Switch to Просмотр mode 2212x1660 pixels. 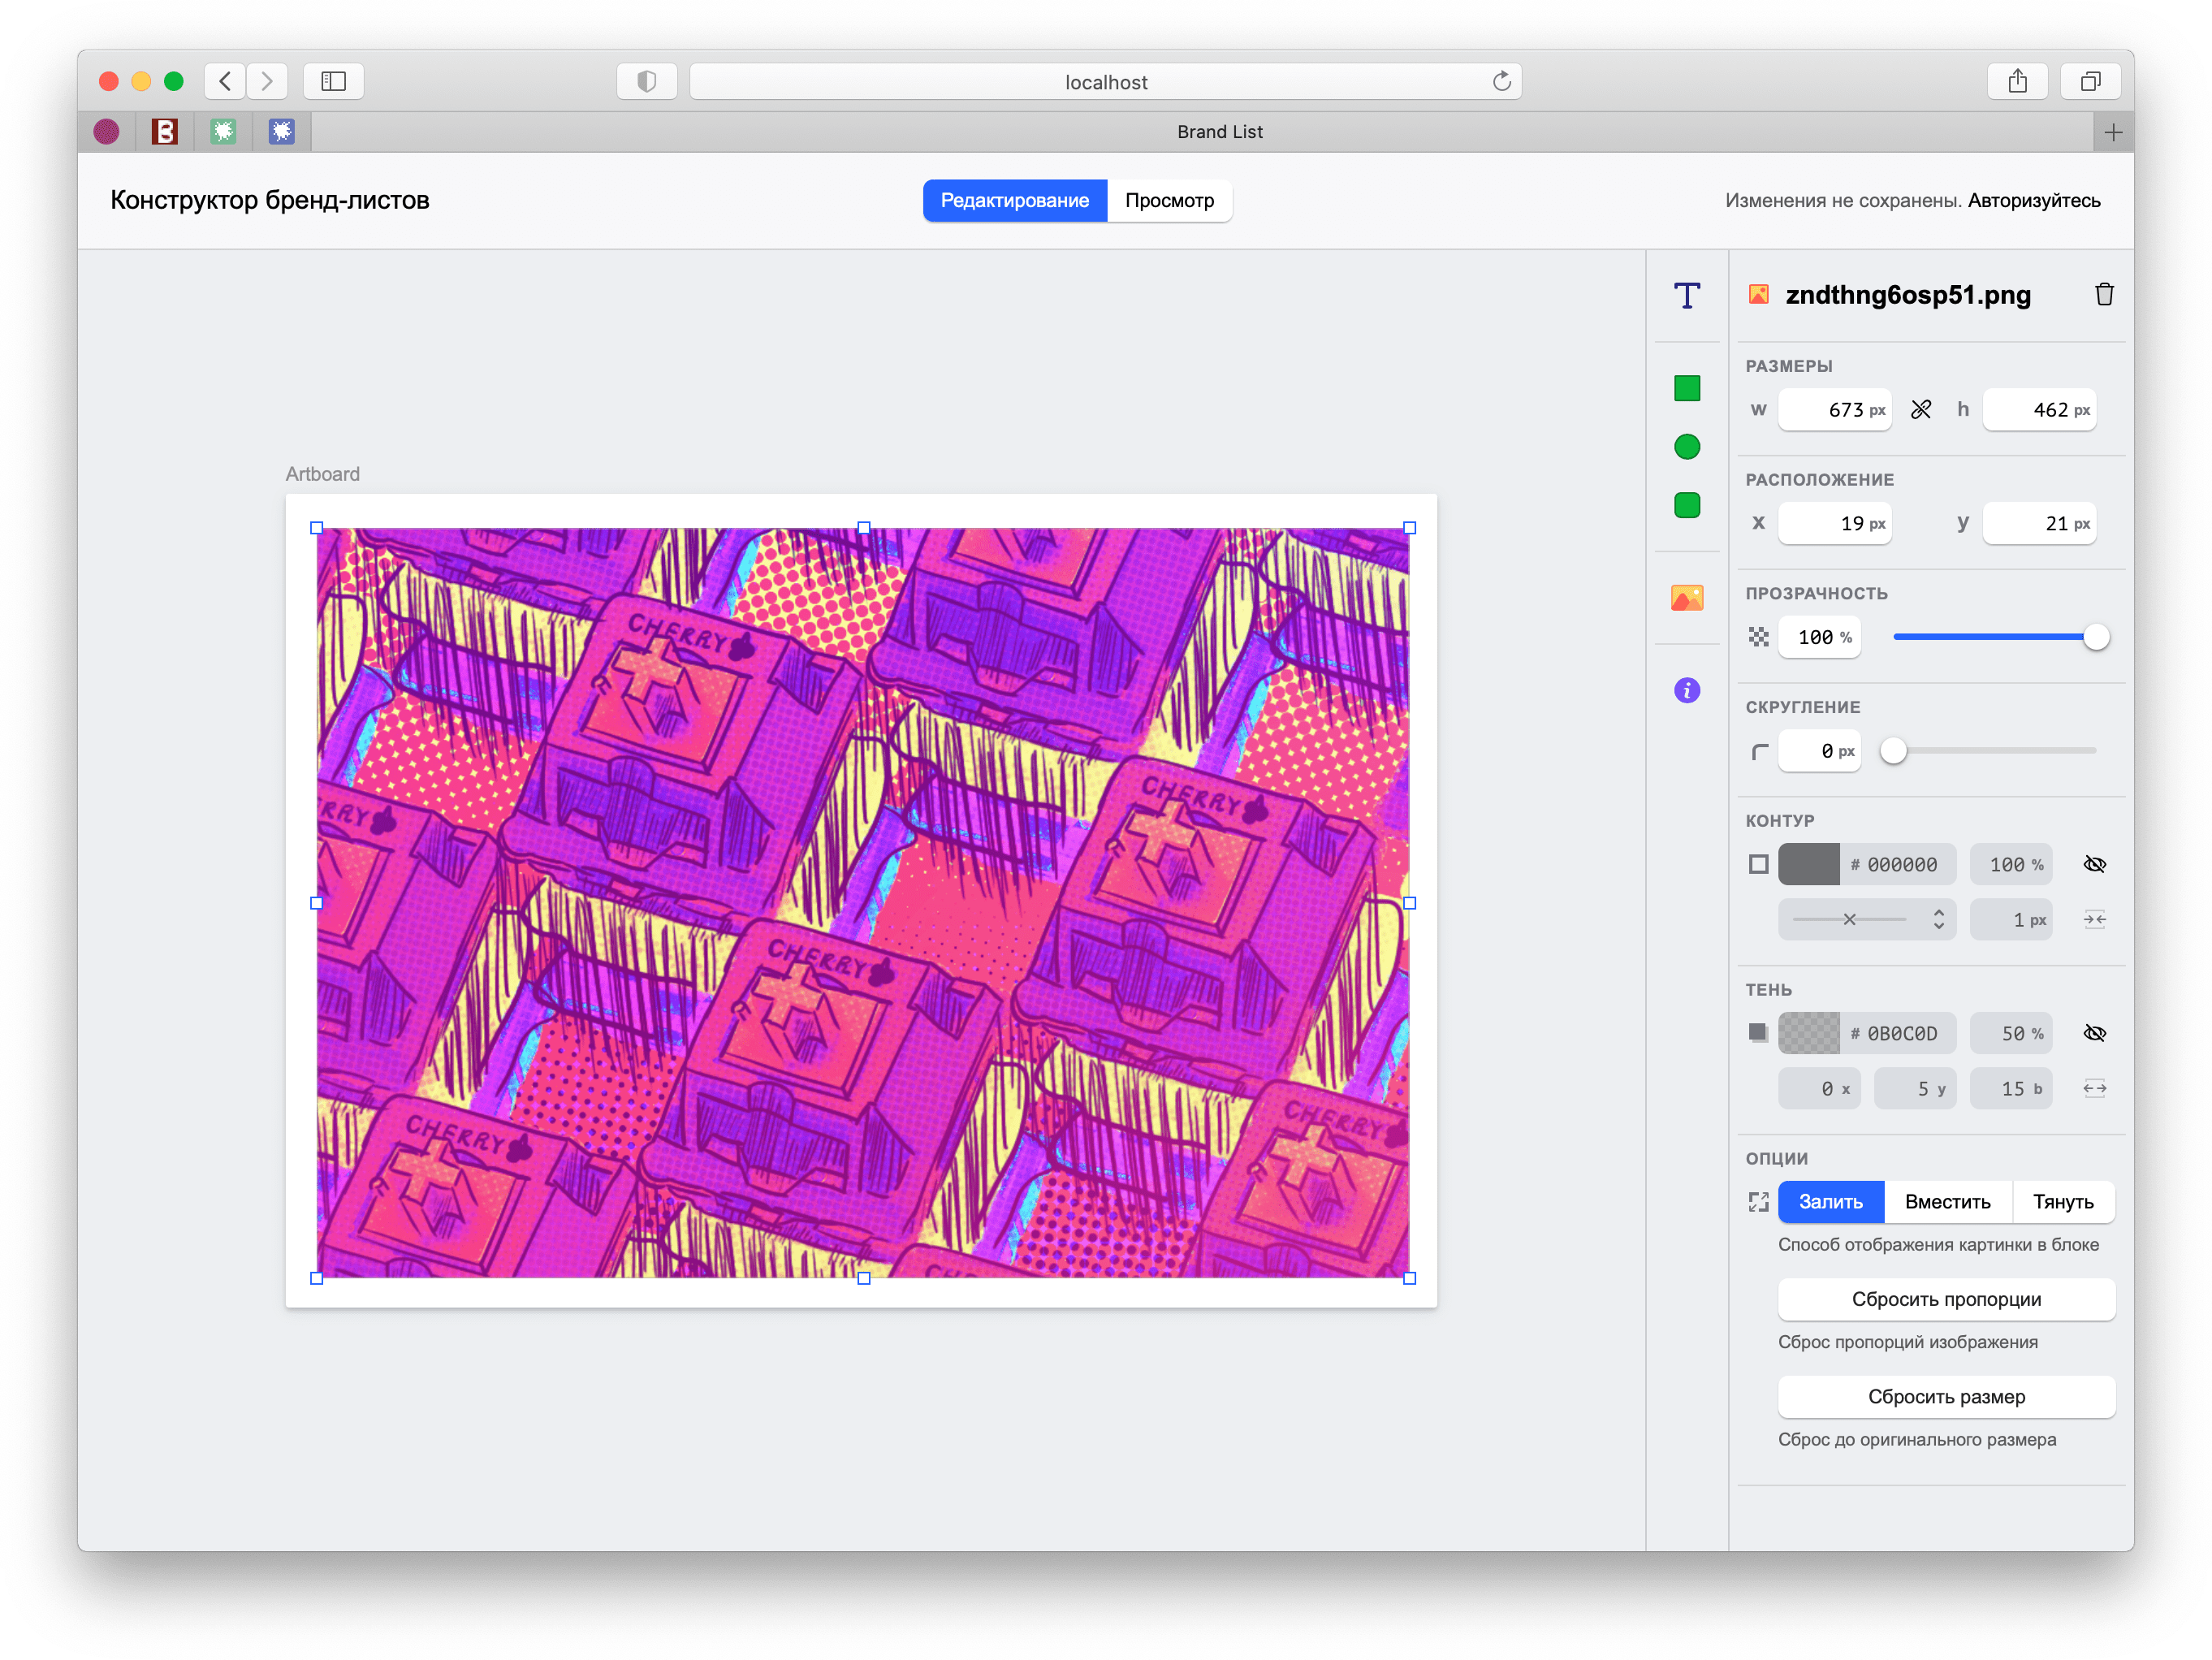1170,200
